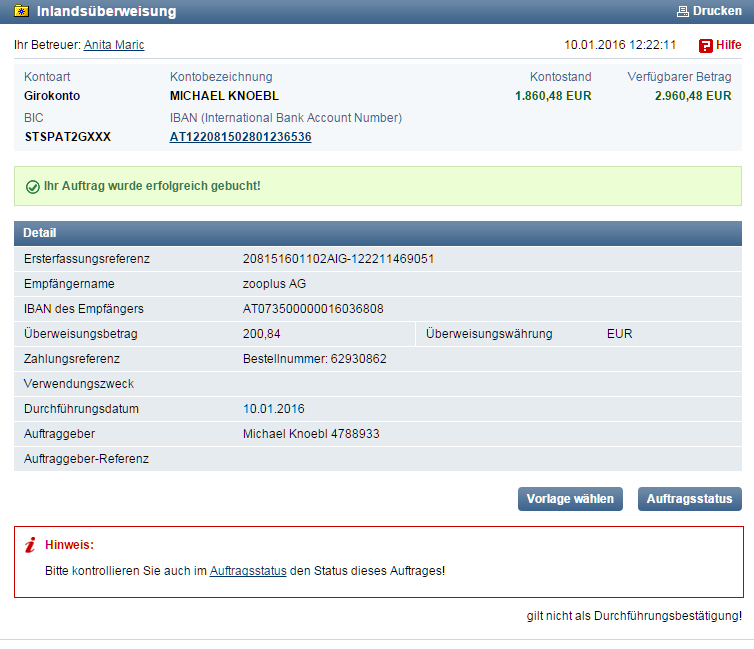Select the transfer amount 200,84
Image resolution: width=754 pixels, height=649 pixels.
click(262, 334)
